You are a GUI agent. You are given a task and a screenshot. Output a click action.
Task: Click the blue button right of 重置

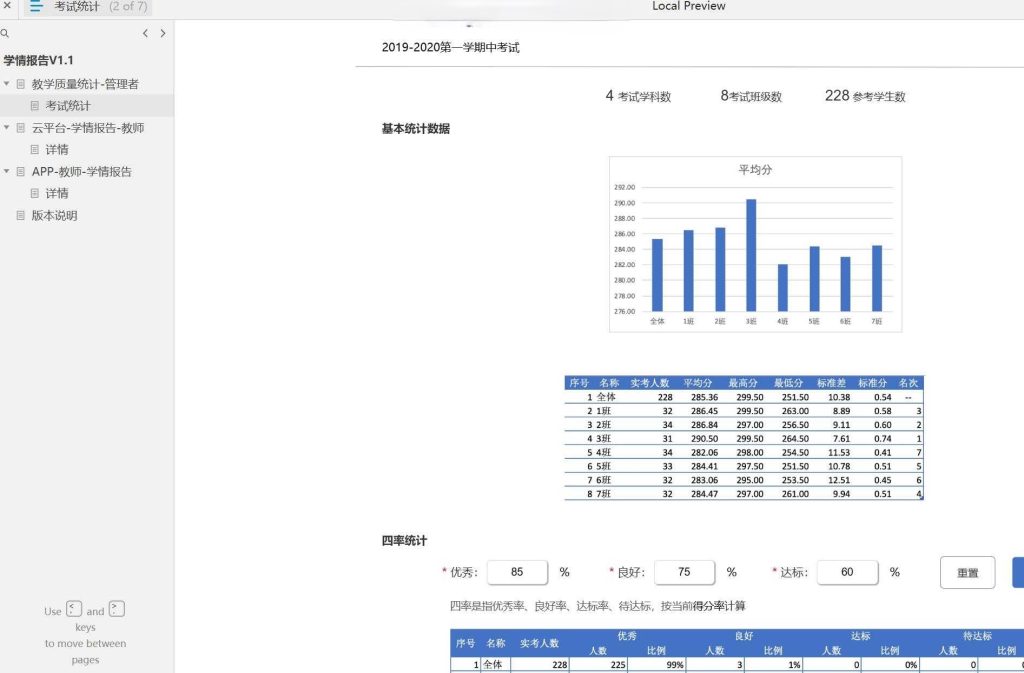pos(1020,572)
